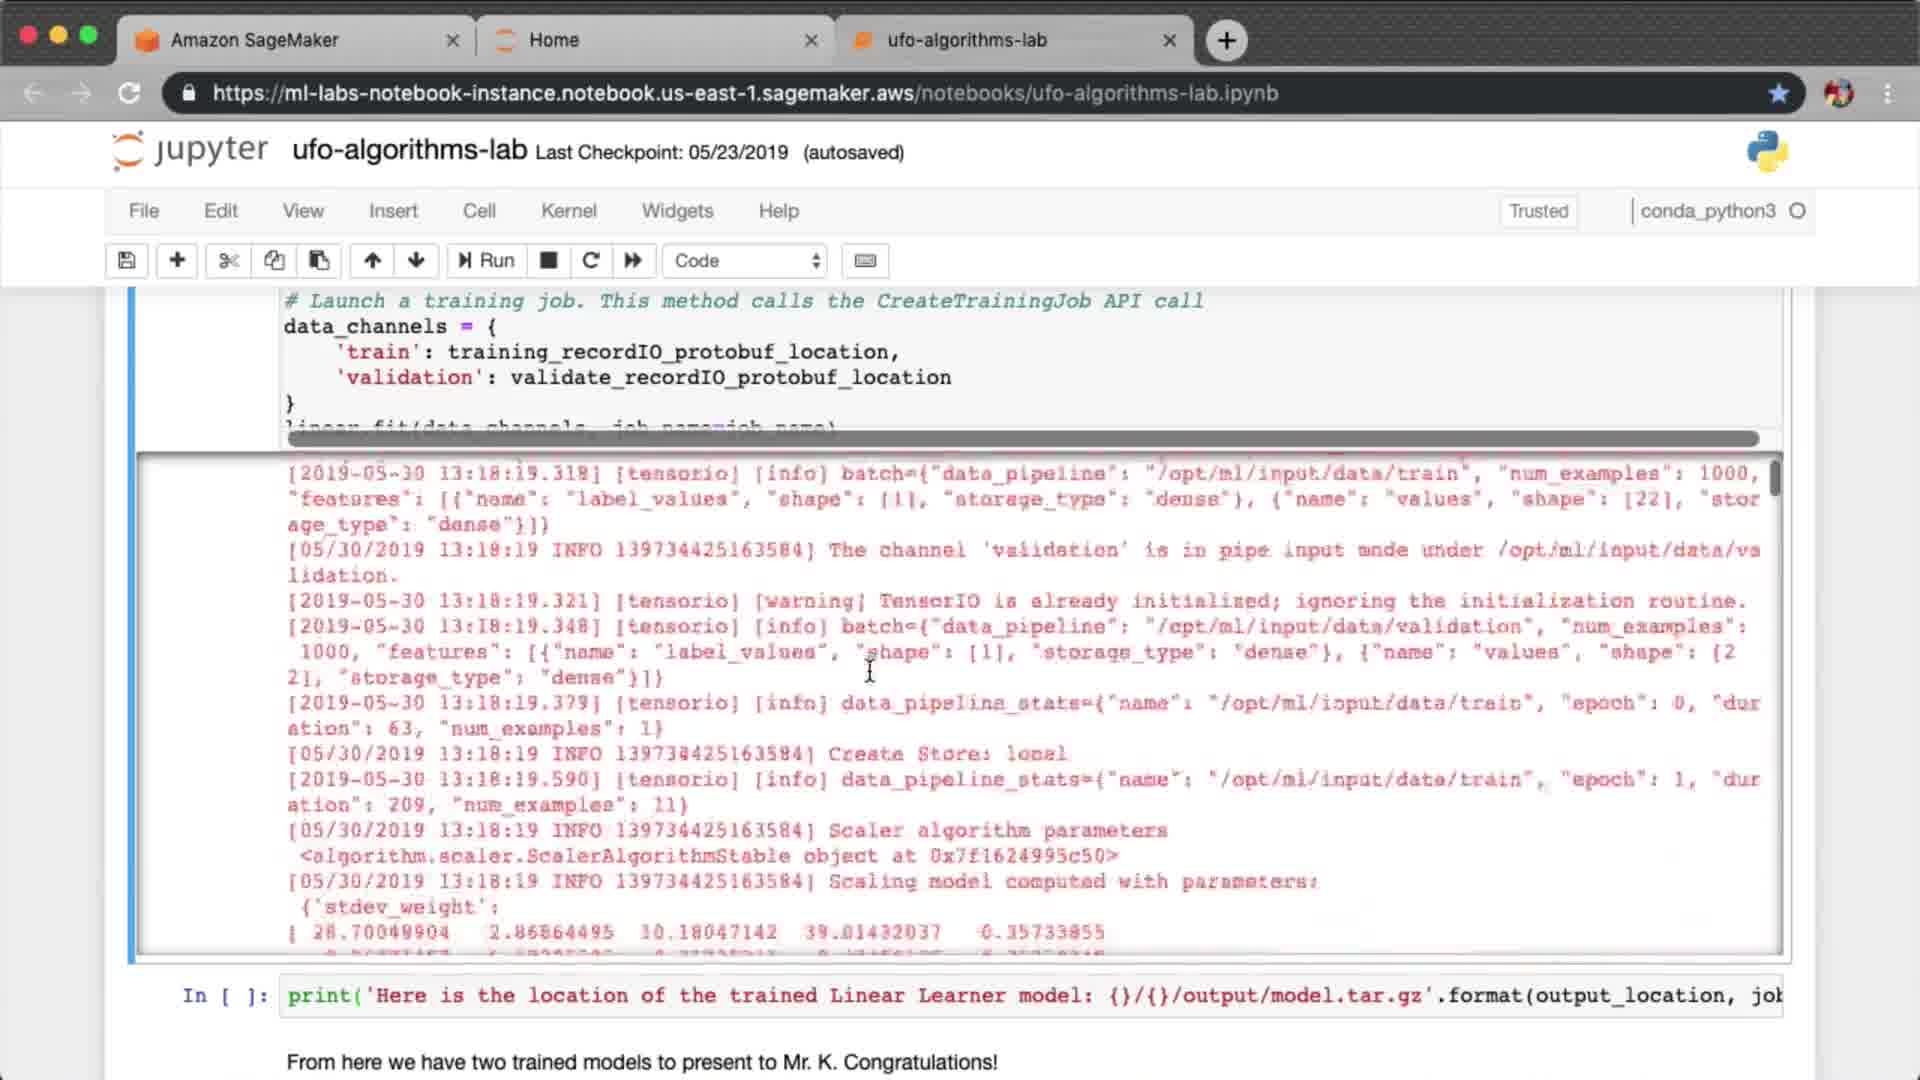
Task: Paste cells below icon
Action: pos(319,261)
